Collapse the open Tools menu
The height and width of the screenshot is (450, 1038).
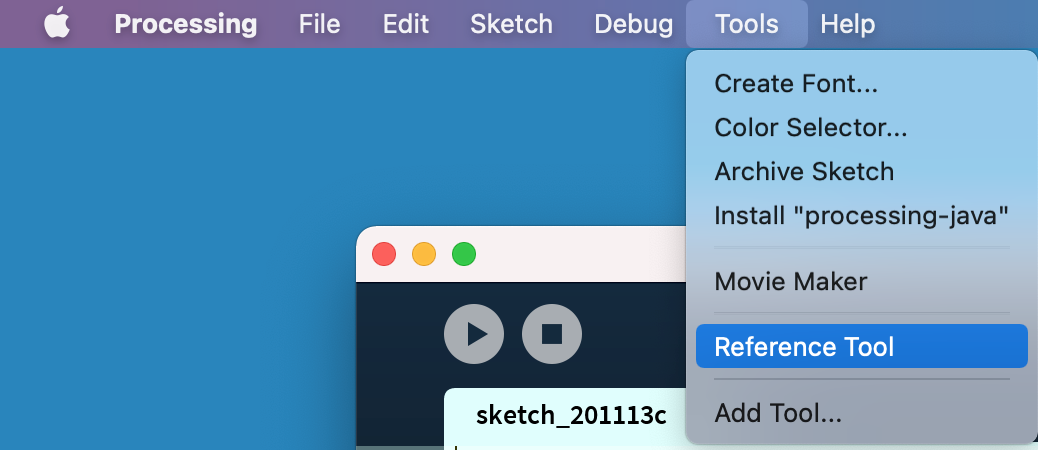(x=746, y=23)
